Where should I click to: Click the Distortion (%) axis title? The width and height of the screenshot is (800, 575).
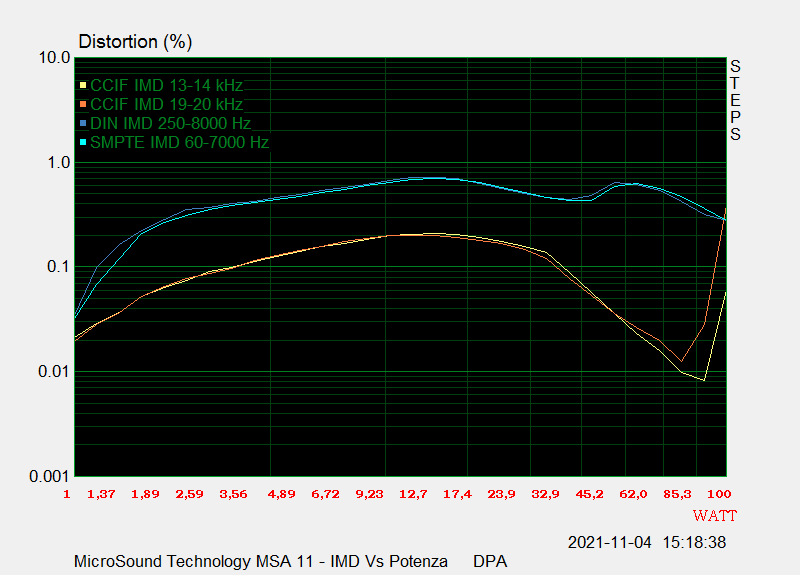tap(135, 42)
